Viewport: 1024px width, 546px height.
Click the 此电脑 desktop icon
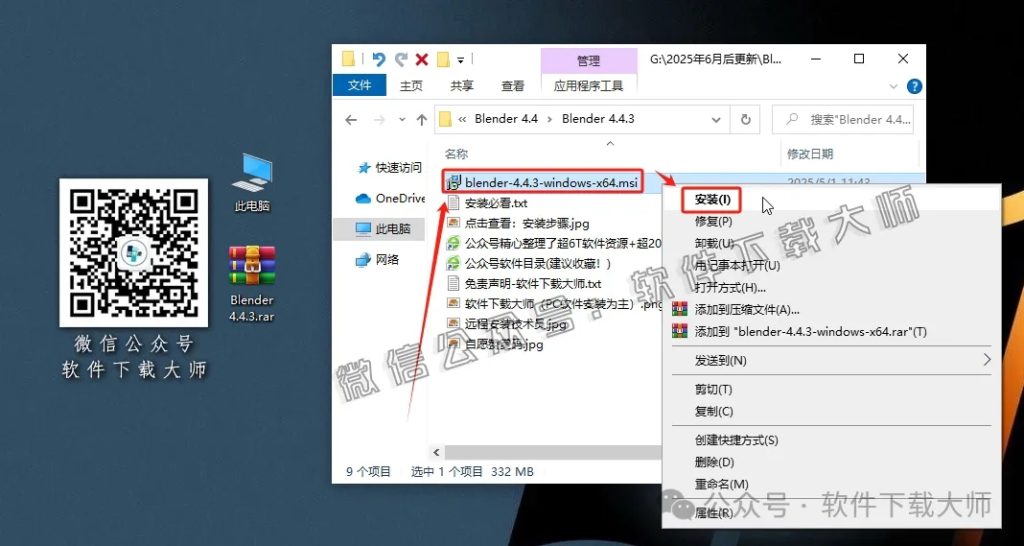click(x=251, y=183)
